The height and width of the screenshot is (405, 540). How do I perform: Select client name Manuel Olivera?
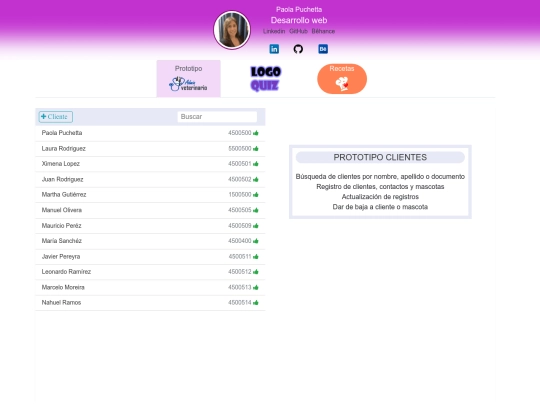(x=62, y=210)
